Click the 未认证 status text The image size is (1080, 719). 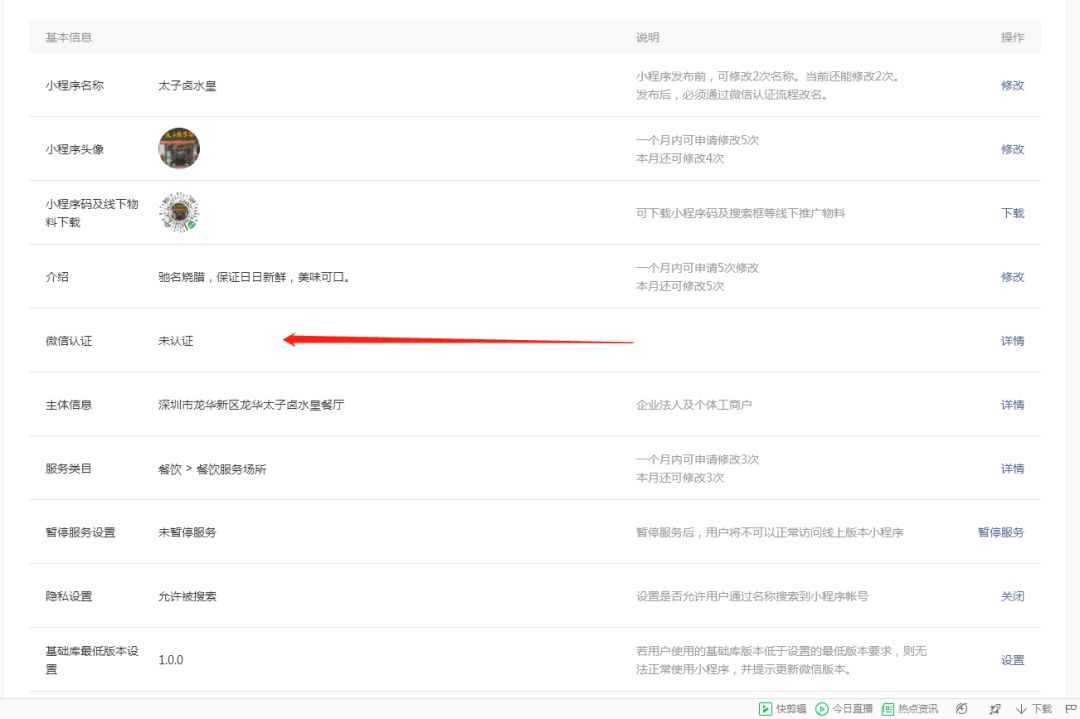coord(176,341)
